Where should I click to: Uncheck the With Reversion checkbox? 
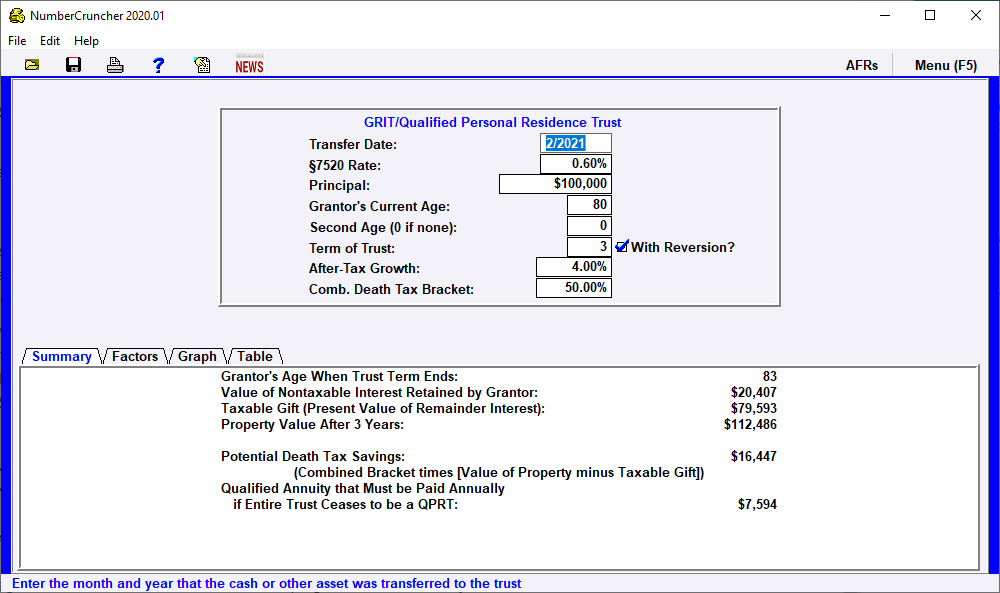622,247
